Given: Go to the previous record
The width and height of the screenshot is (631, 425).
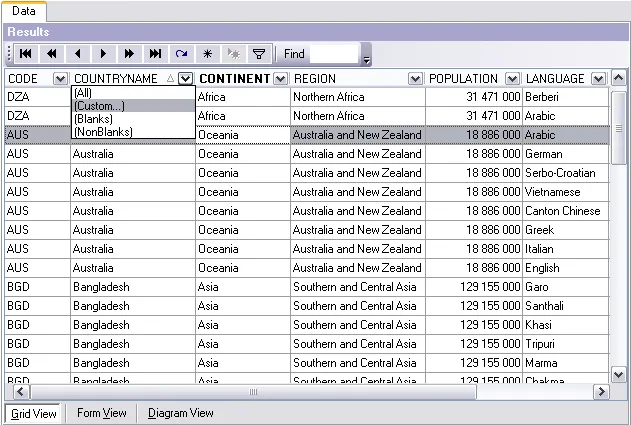Looking at the screenshot, I should (77, 54).
